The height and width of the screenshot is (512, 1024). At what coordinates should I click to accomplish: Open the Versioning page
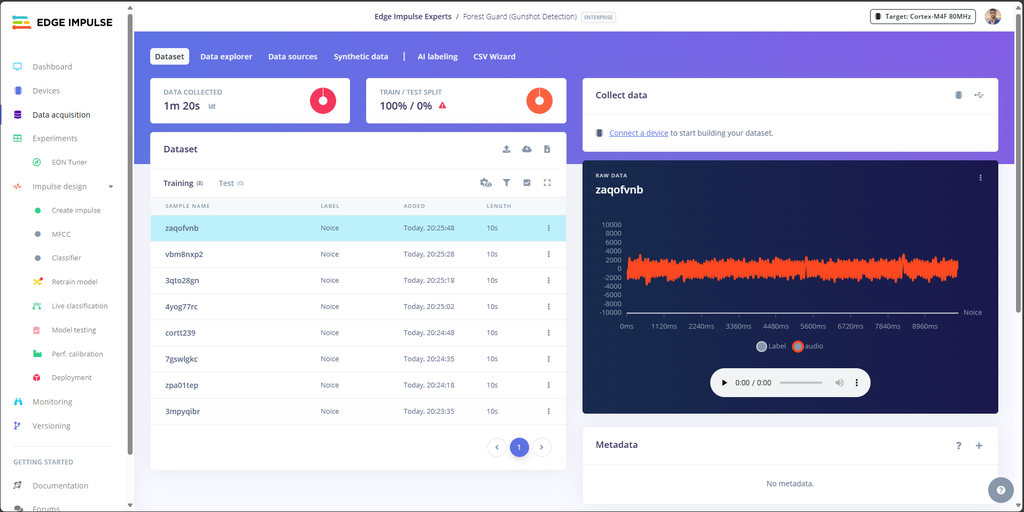(x=51, y=426)
